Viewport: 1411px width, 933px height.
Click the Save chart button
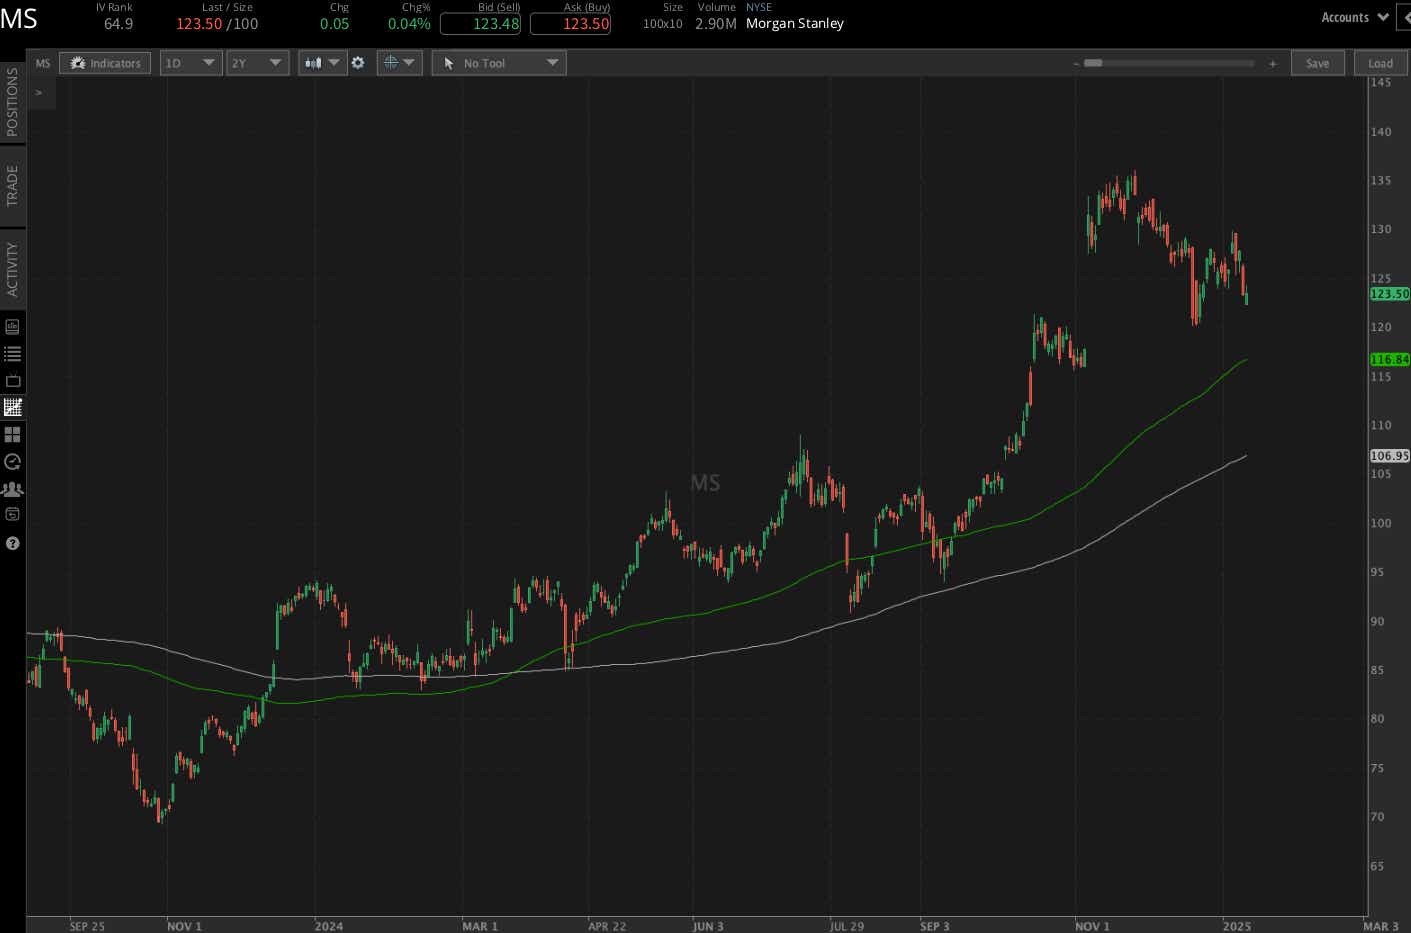point(1318,62)
